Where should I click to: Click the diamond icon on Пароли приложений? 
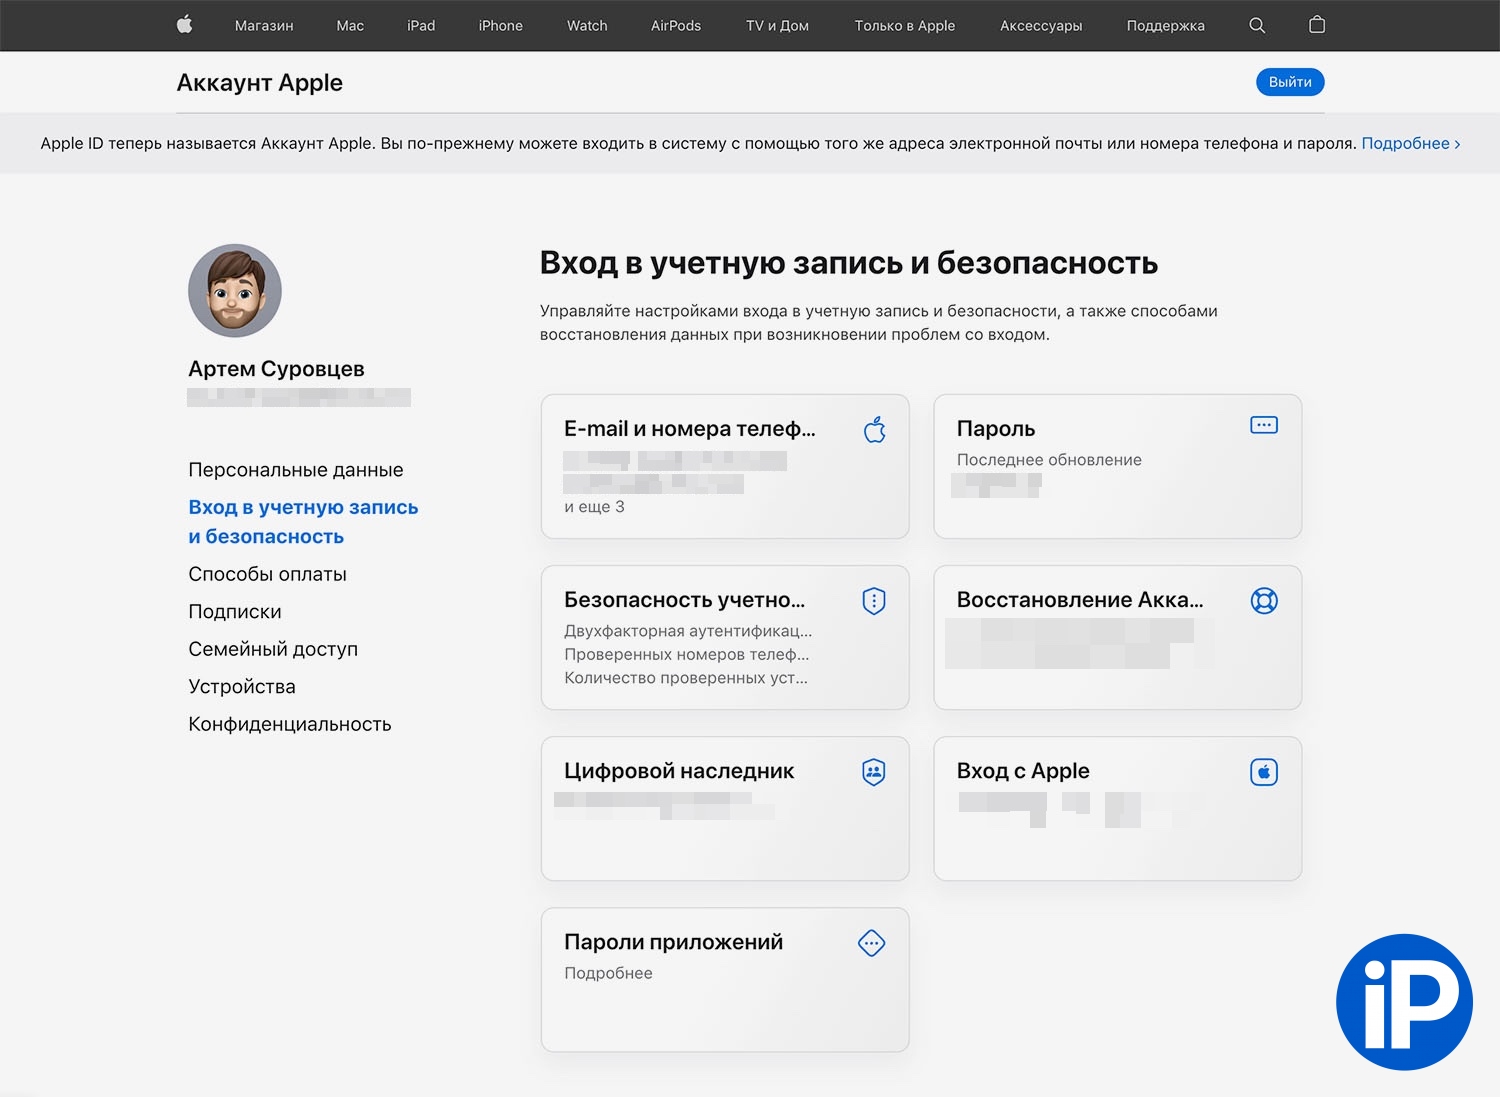coord(872,943)
